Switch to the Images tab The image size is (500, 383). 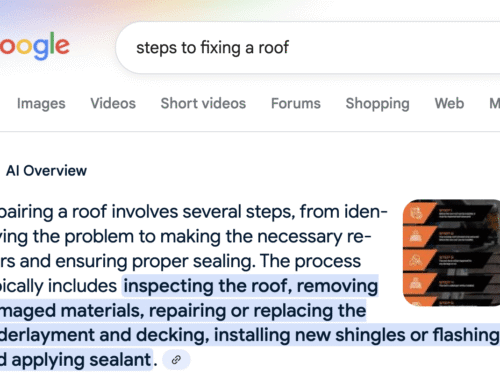[x=41, y=103]
